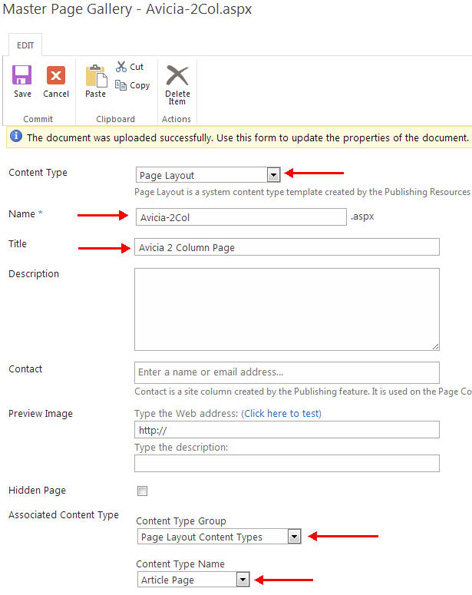Click the 'Delete Item' label in Actions
Image resolution: width=472 pixels, height=595 pixels.
tap(177, 98)
